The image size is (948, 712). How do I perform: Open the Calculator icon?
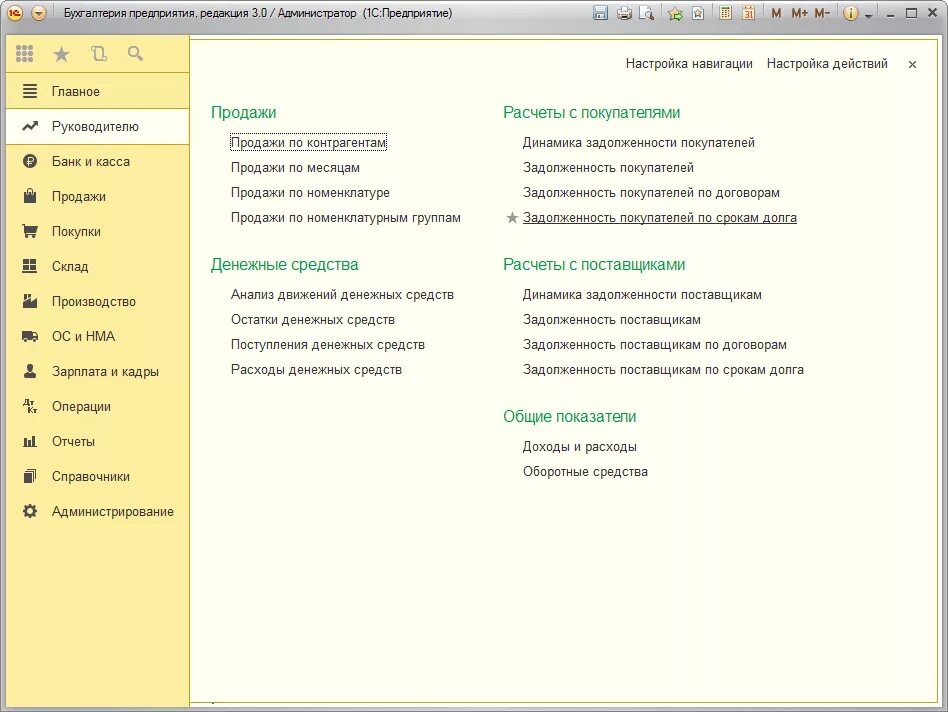tap(726, 13)
